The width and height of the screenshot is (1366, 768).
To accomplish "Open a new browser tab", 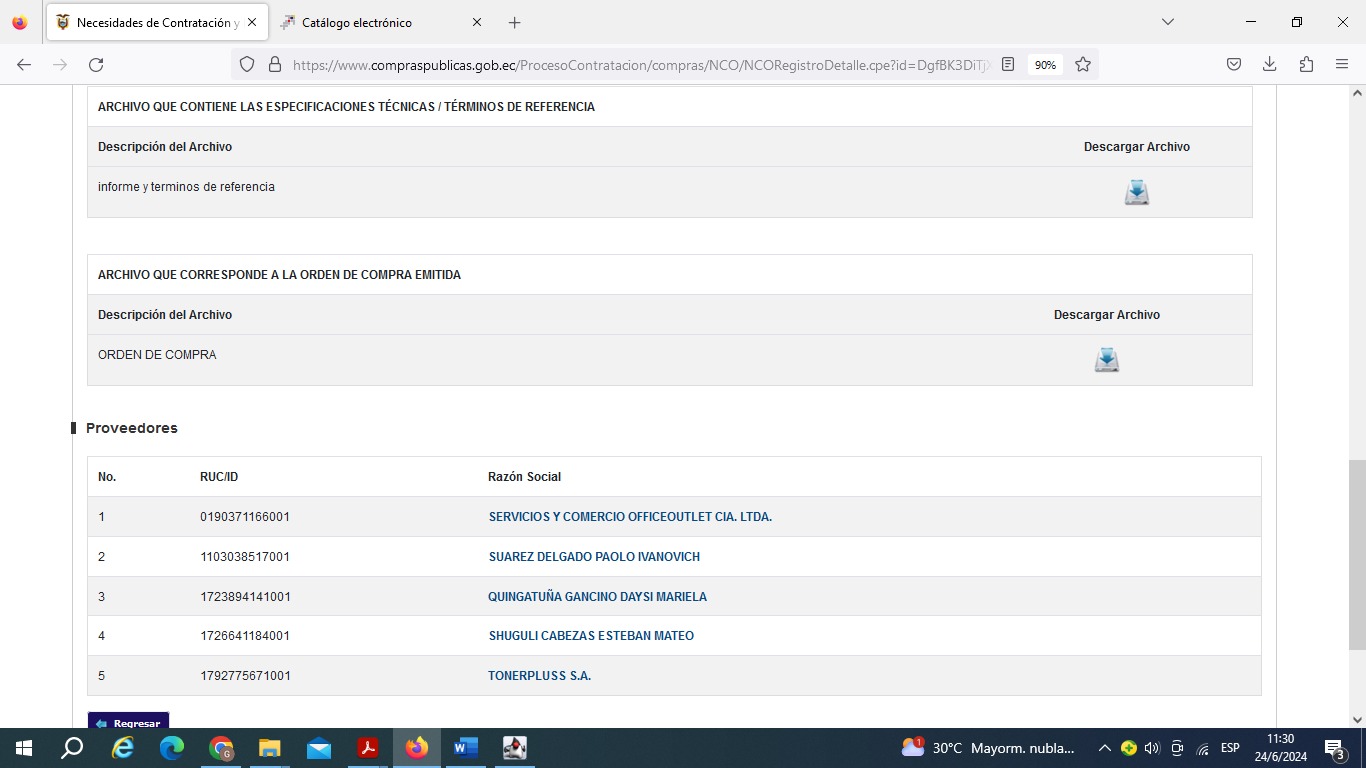I will coord(514,22).
